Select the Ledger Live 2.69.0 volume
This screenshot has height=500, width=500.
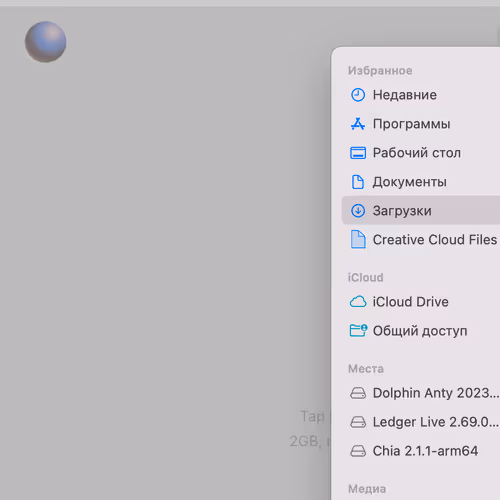click(421, 422)
